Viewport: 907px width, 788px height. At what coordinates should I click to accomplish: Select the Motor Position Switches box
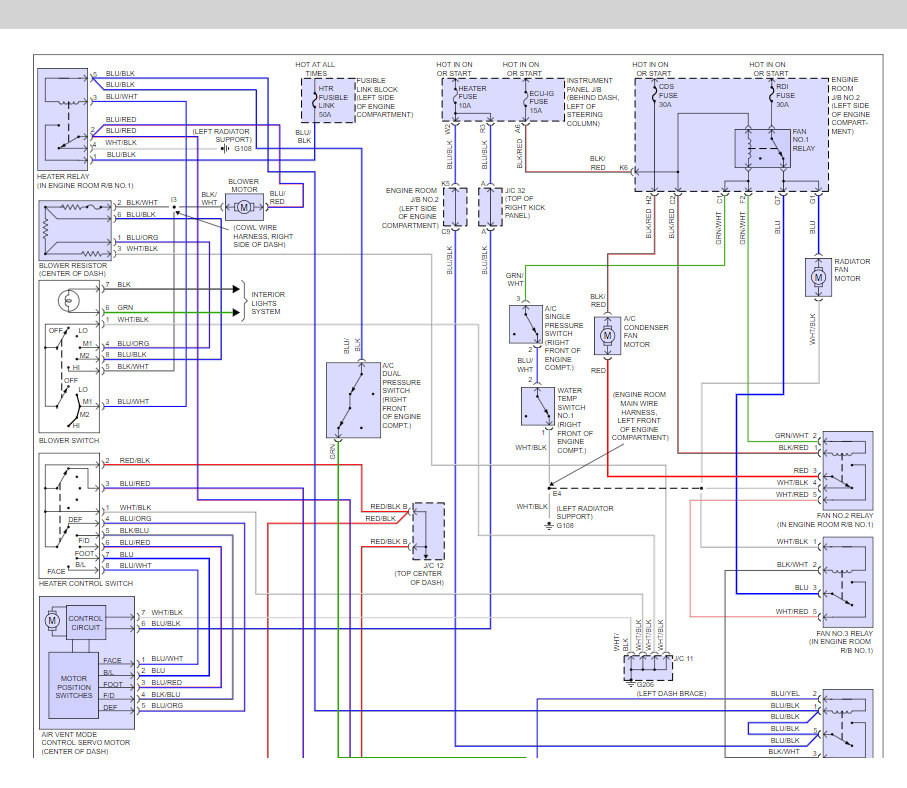(x=73, y=686)
